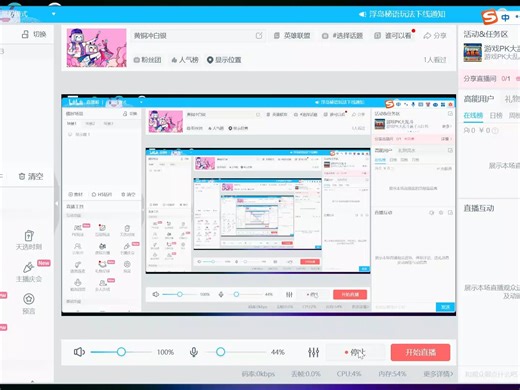Click the room cover thumbnail
Screen dimensions: 520x390
click(x=96, y=48)
